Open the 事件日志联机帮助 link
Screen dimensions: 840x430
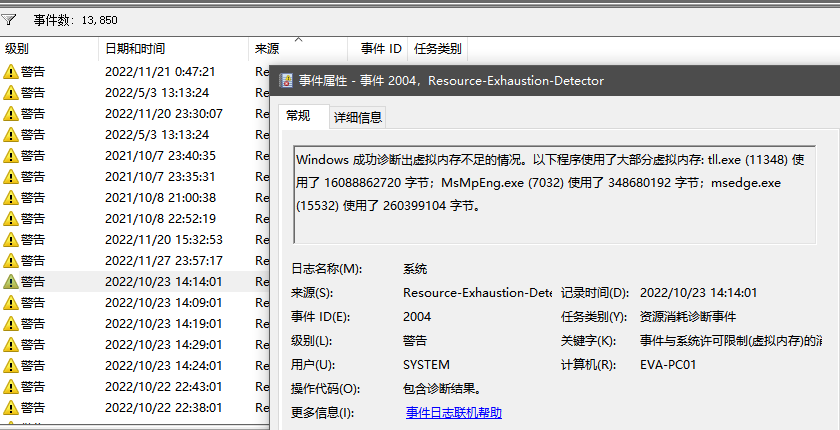pyautogui.click(x=453, y=412)
